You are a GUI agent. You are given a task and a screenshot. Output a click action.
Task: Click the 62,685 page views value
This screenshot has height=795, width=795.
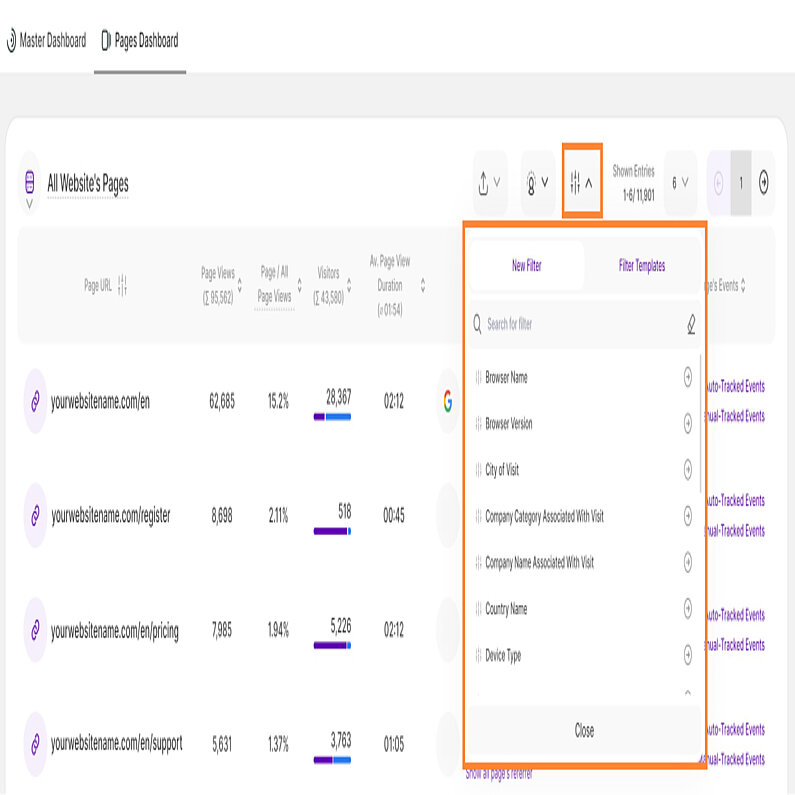(x=222, y=402)
